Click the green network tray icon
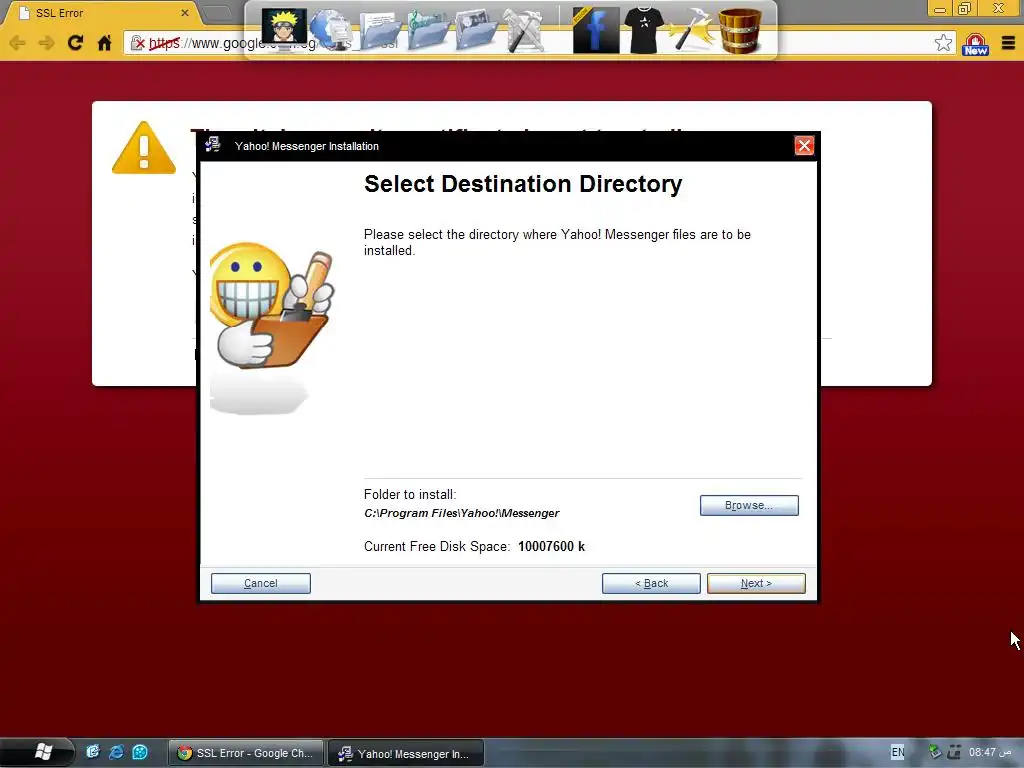The height and width of the screenshot is (768, 1024). tap(935, 752)
